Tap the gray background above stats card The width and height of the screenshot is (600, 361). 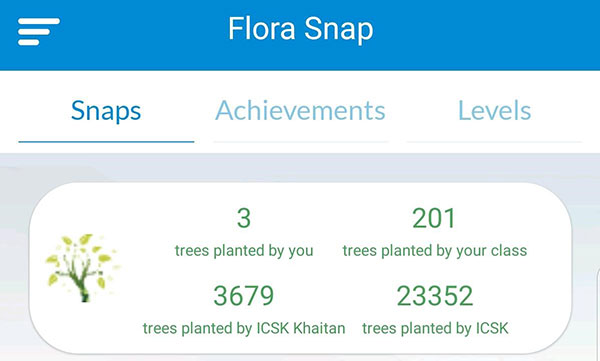300,168
